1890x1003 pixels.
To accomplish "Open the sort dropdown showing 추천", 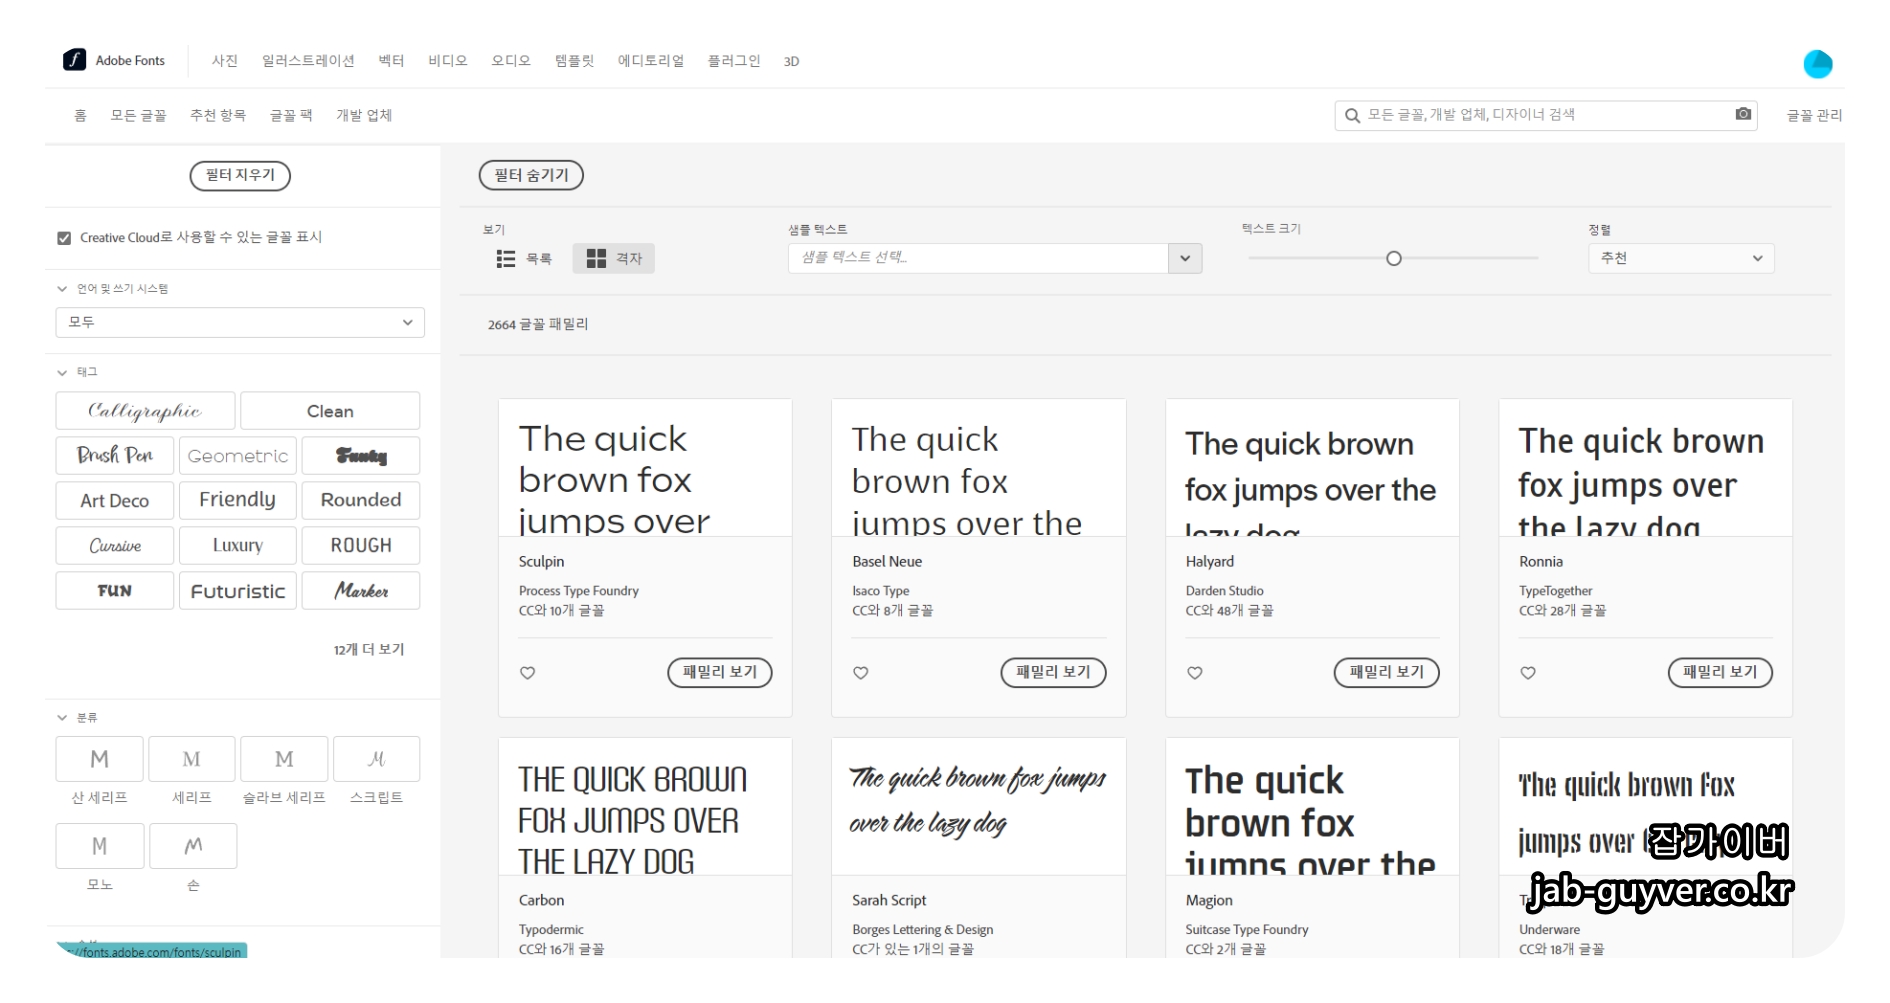I will pos(1681,258).
